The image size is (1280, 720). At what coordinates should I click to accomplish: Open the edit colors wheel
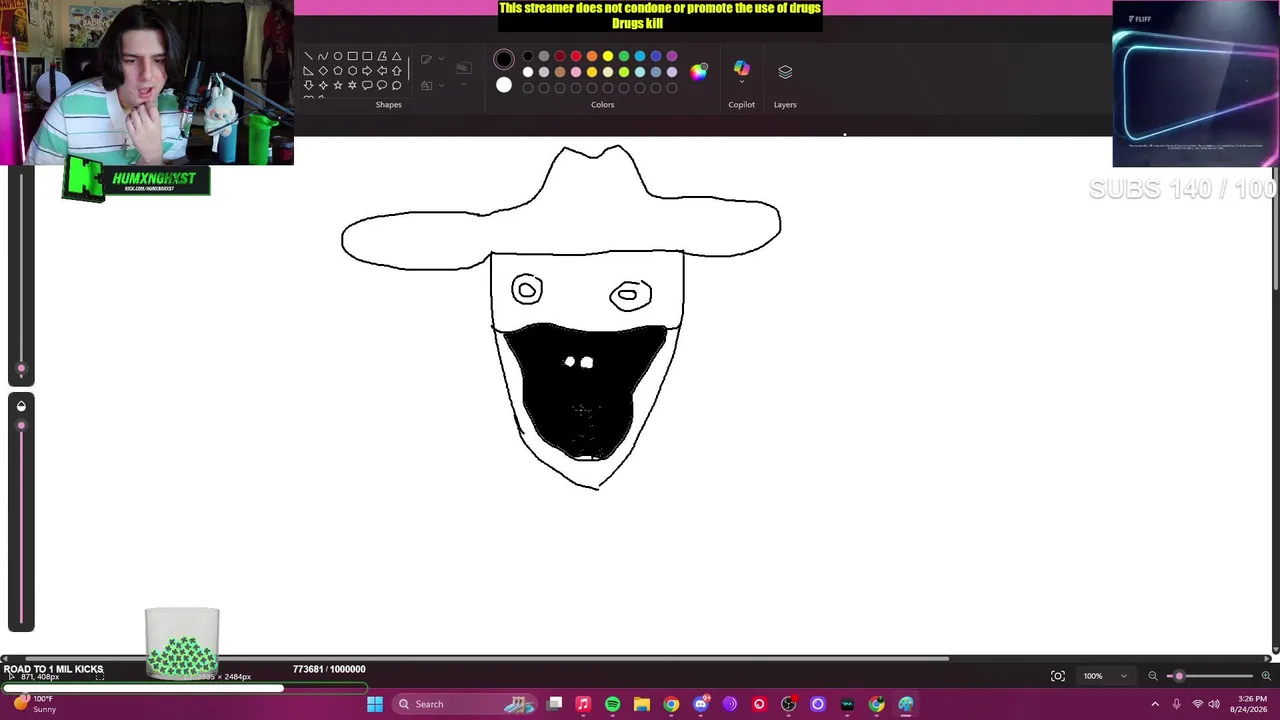point(699,71)
